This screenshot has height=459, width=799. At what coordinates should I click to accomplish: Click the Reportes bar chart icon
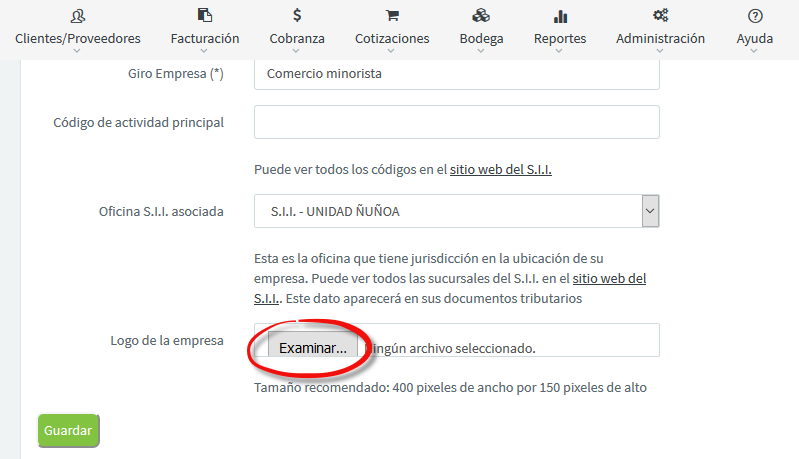(560, 16)
